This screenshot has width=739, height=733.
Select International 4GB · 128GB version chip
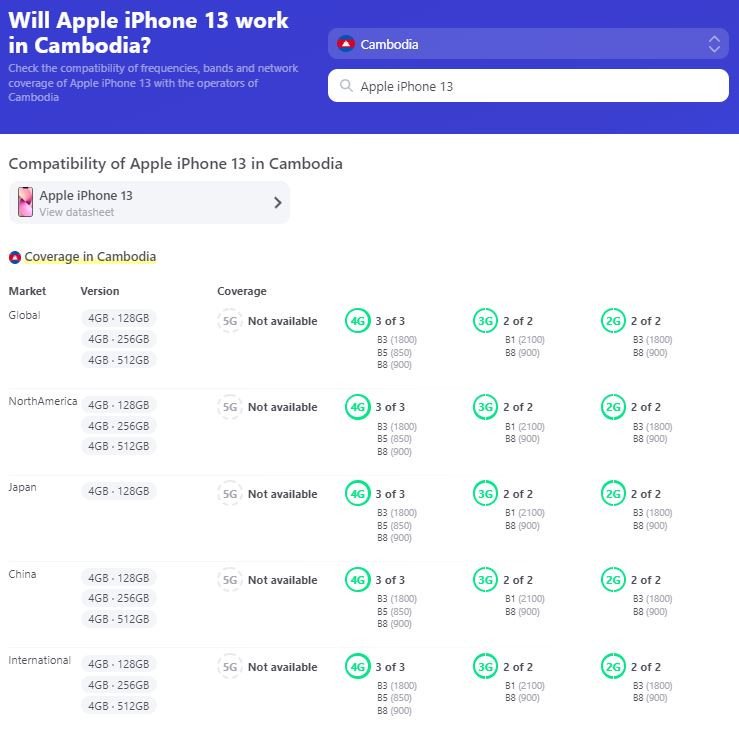tap(119, 664)
